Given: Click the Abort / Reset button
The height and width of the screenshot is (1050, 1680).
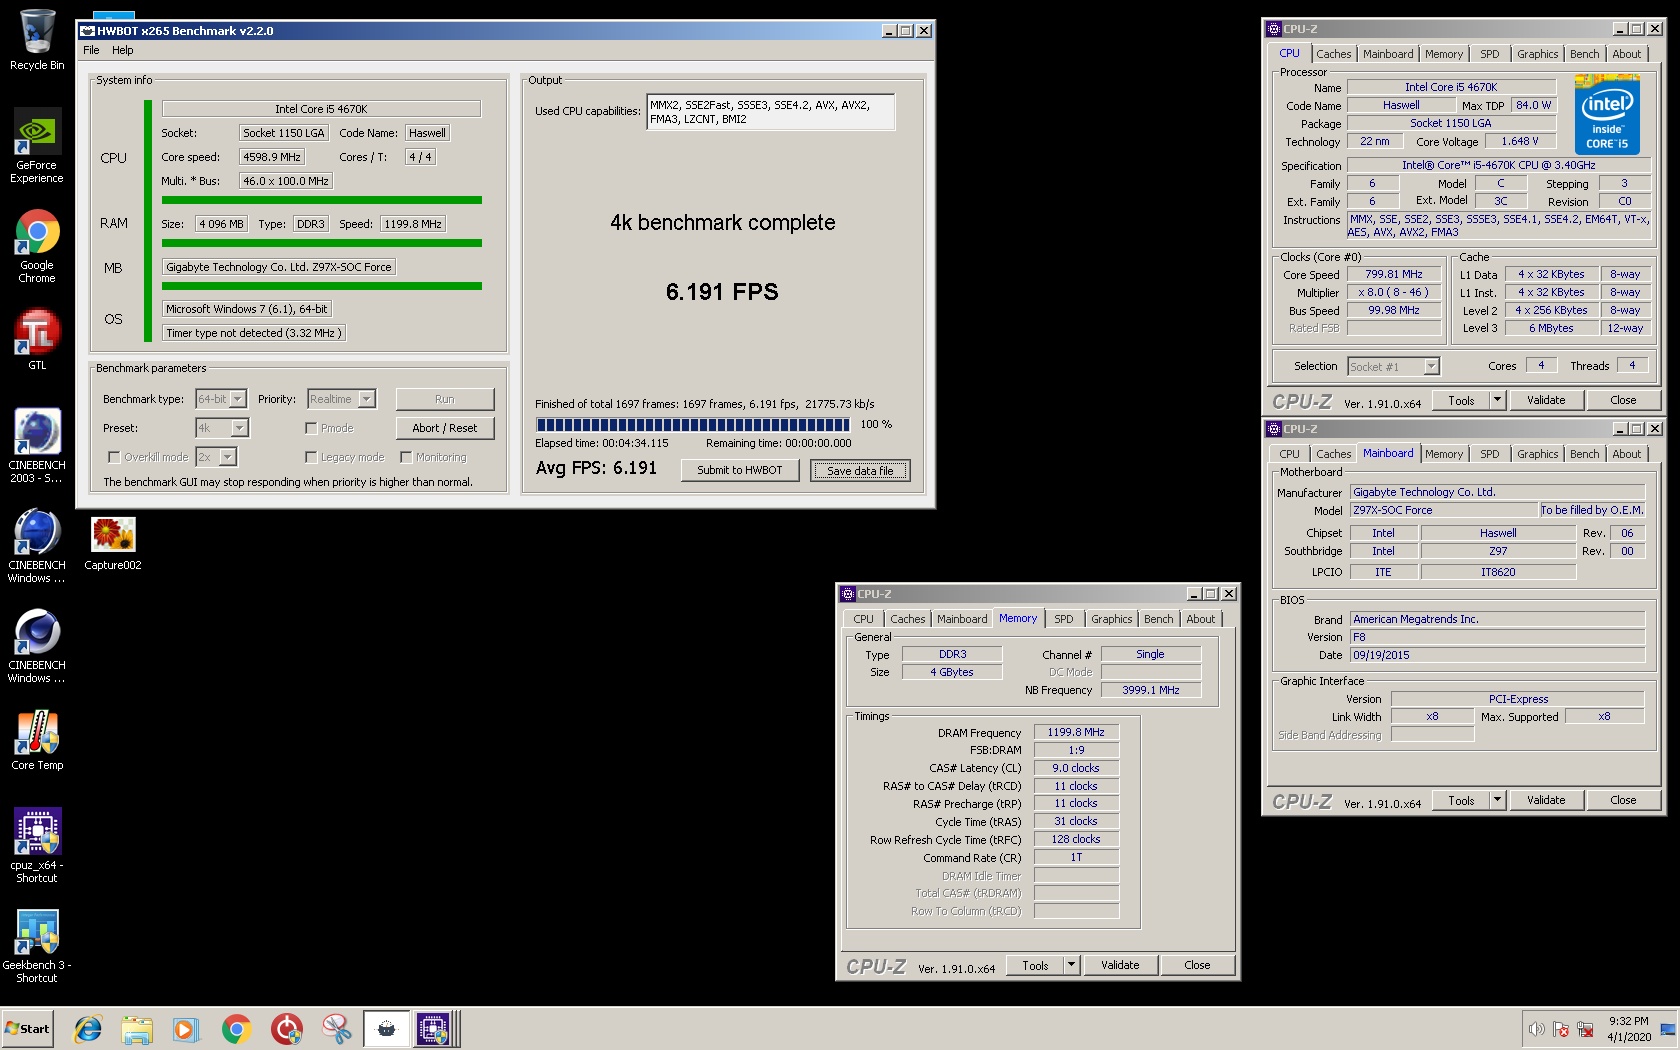Looking at the screenshot, I should click(445, 428).
